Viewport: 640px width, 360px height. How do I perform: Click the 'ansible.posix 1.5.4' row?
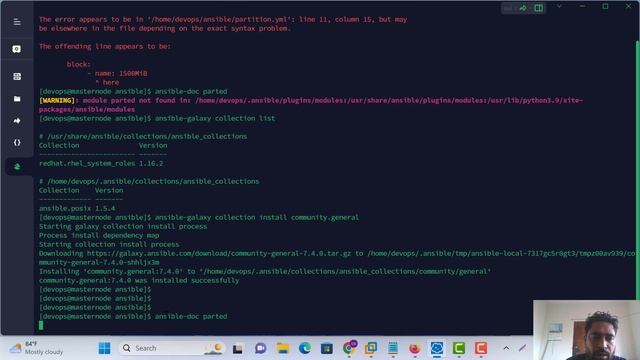[77, 208]
